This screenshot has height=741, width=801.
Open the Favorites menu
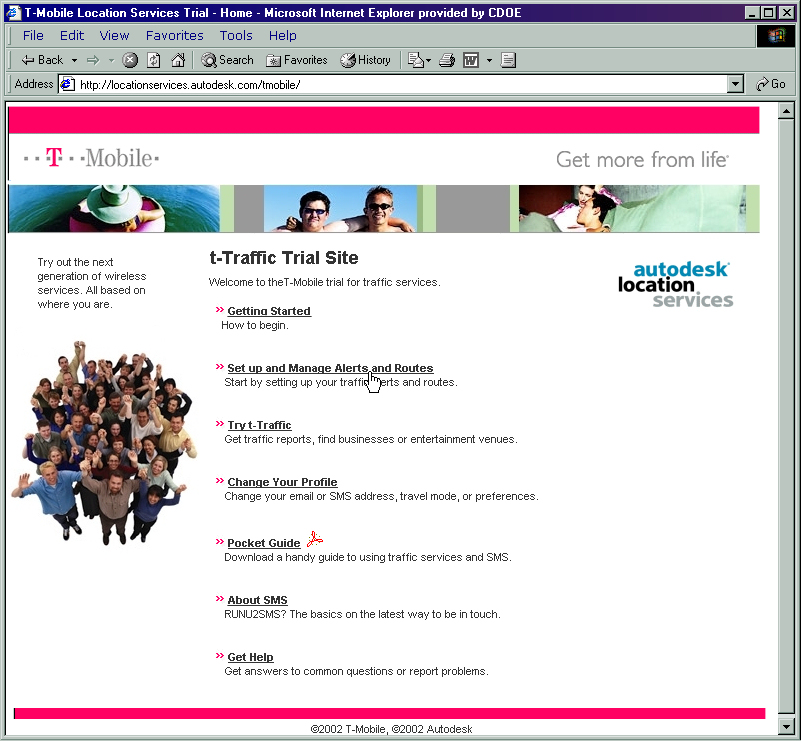coord(174,35)
